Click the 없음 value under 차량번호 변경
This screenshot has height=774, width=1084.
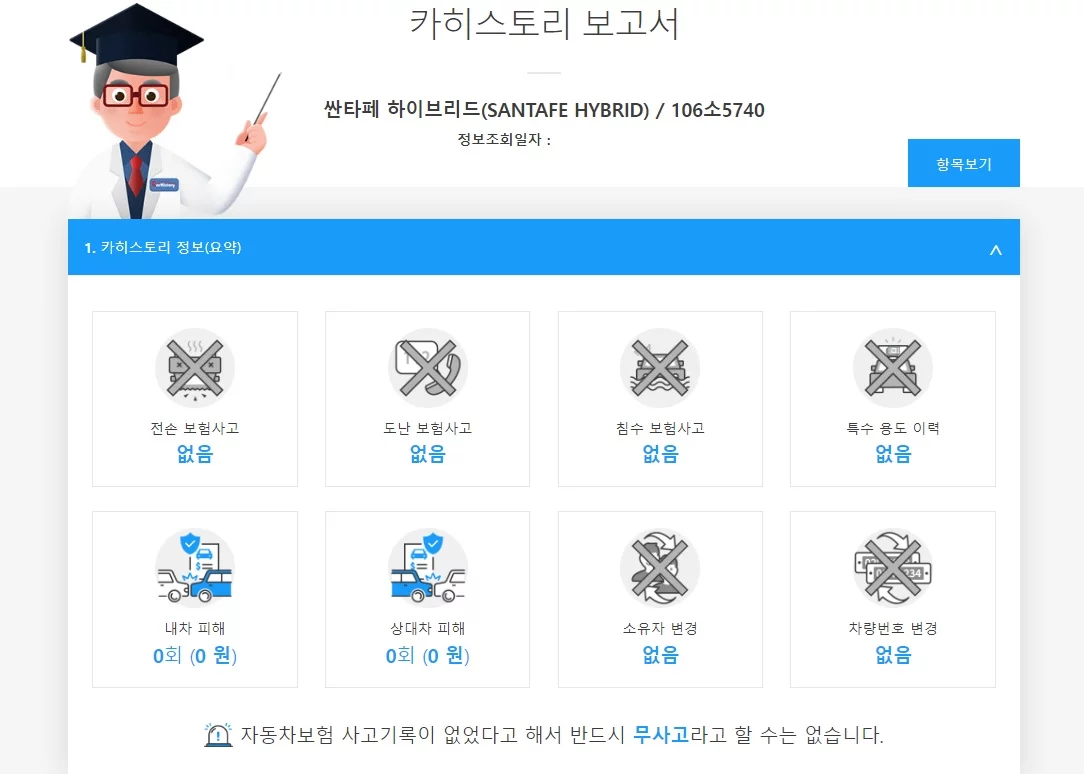tap(893, 654)
